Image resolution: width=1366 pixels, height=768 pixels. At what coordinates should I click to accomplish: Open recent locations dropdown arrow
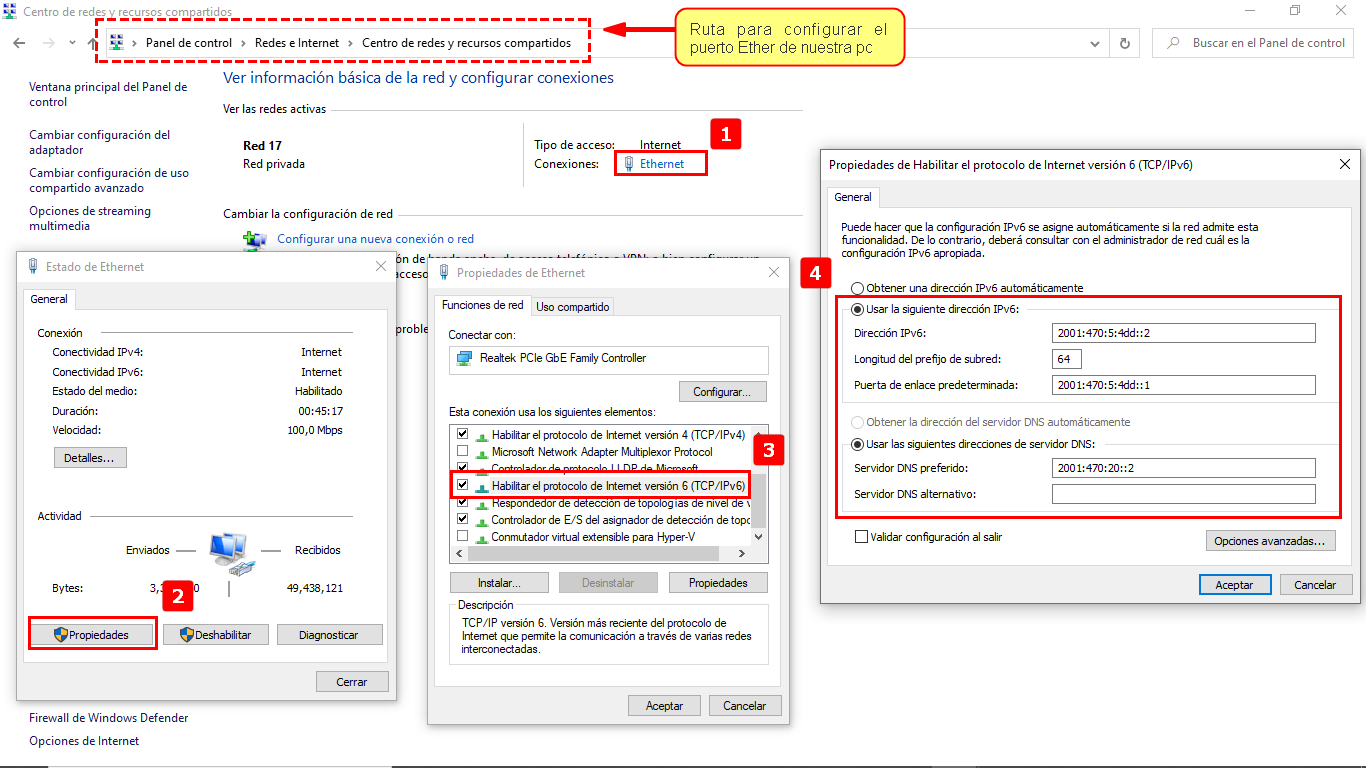[72, 43]
